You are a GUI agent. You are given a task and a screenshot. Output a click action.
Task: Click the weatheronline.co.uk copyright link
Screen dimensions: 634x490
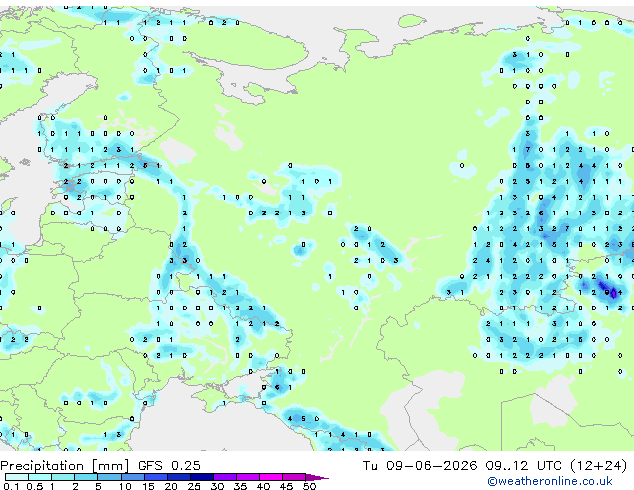point(550,481)
